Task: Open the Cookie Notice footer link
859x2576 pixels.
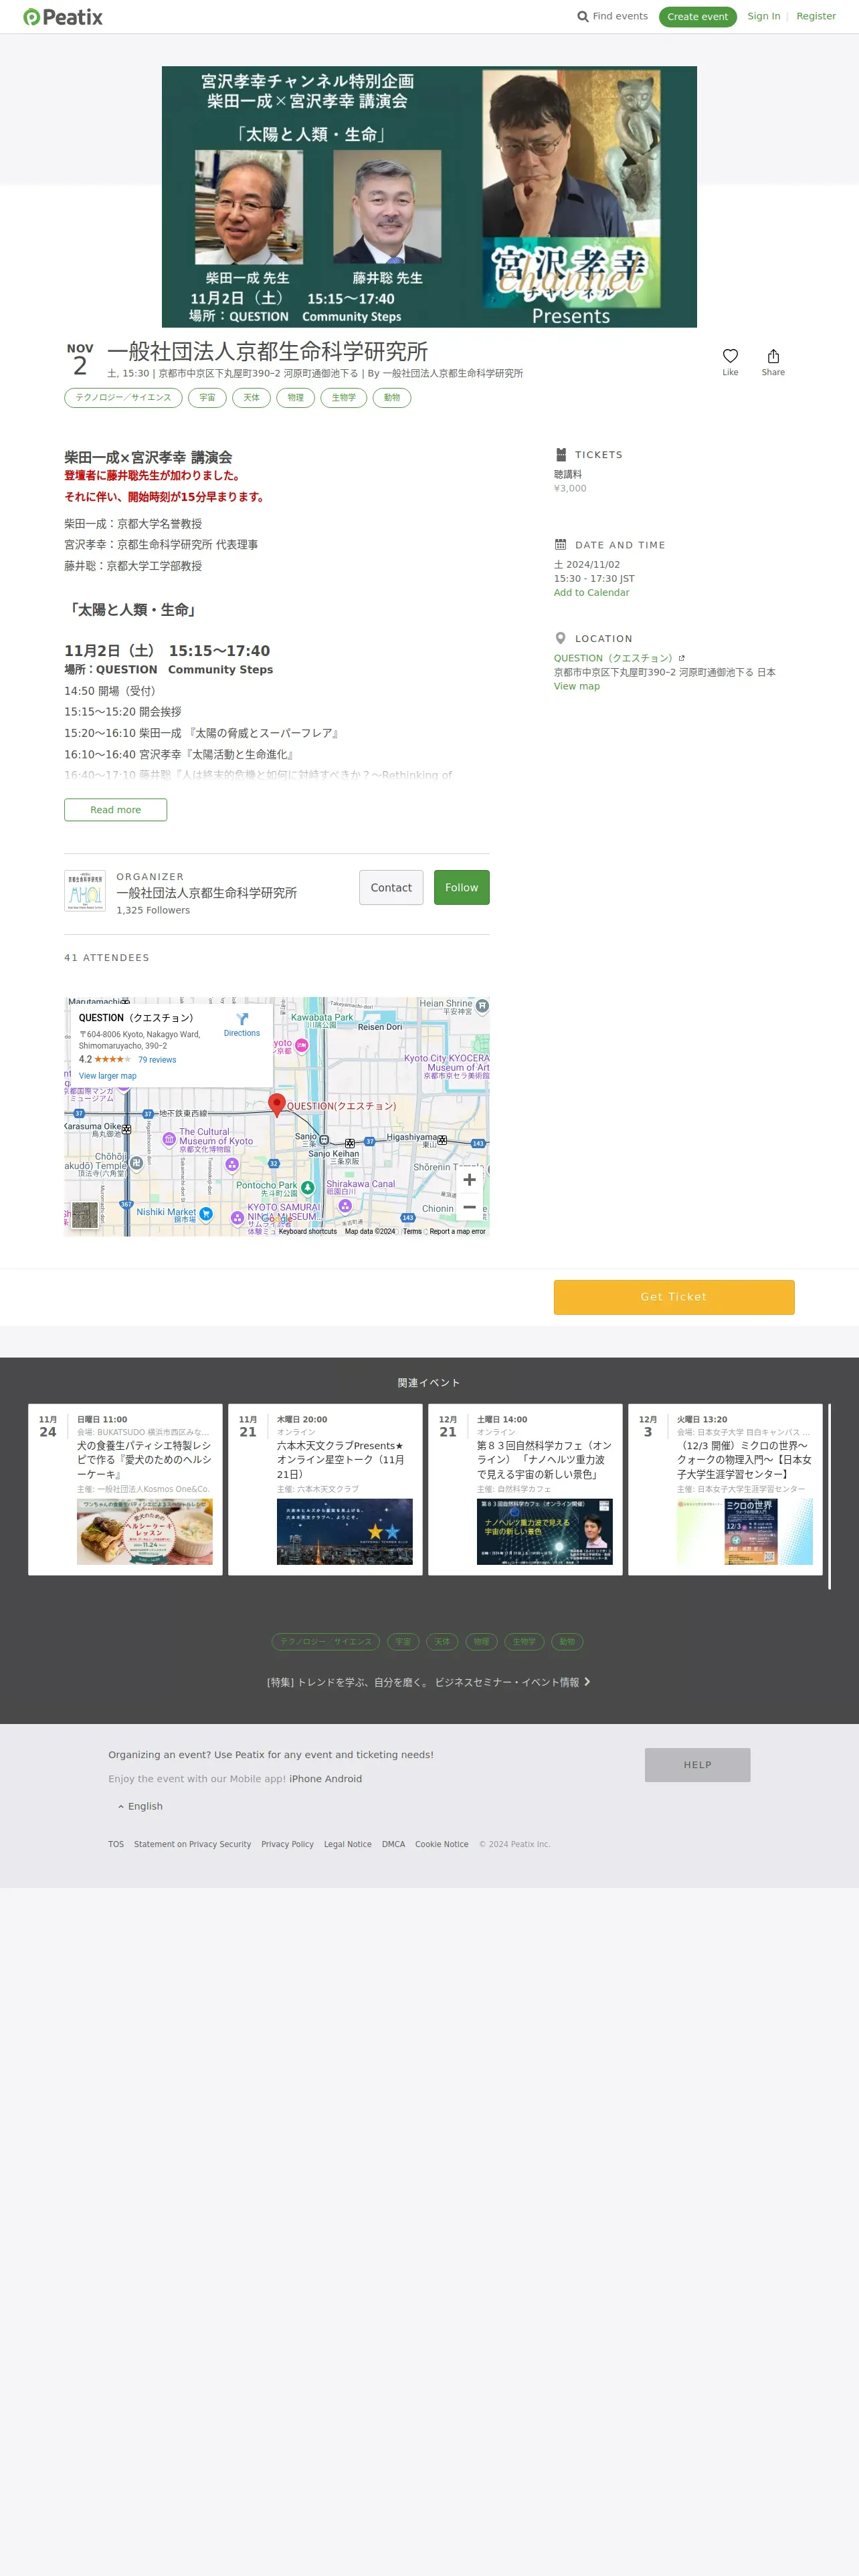Action: 441,1844
